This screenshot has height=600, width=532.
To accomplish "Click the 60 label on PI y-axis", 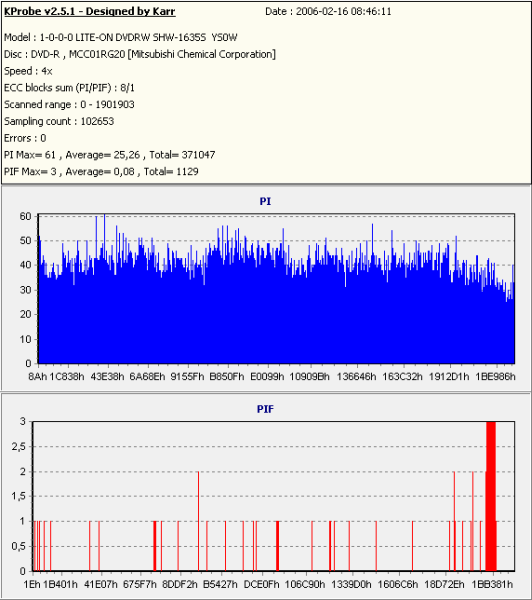I will coord(25,216).
